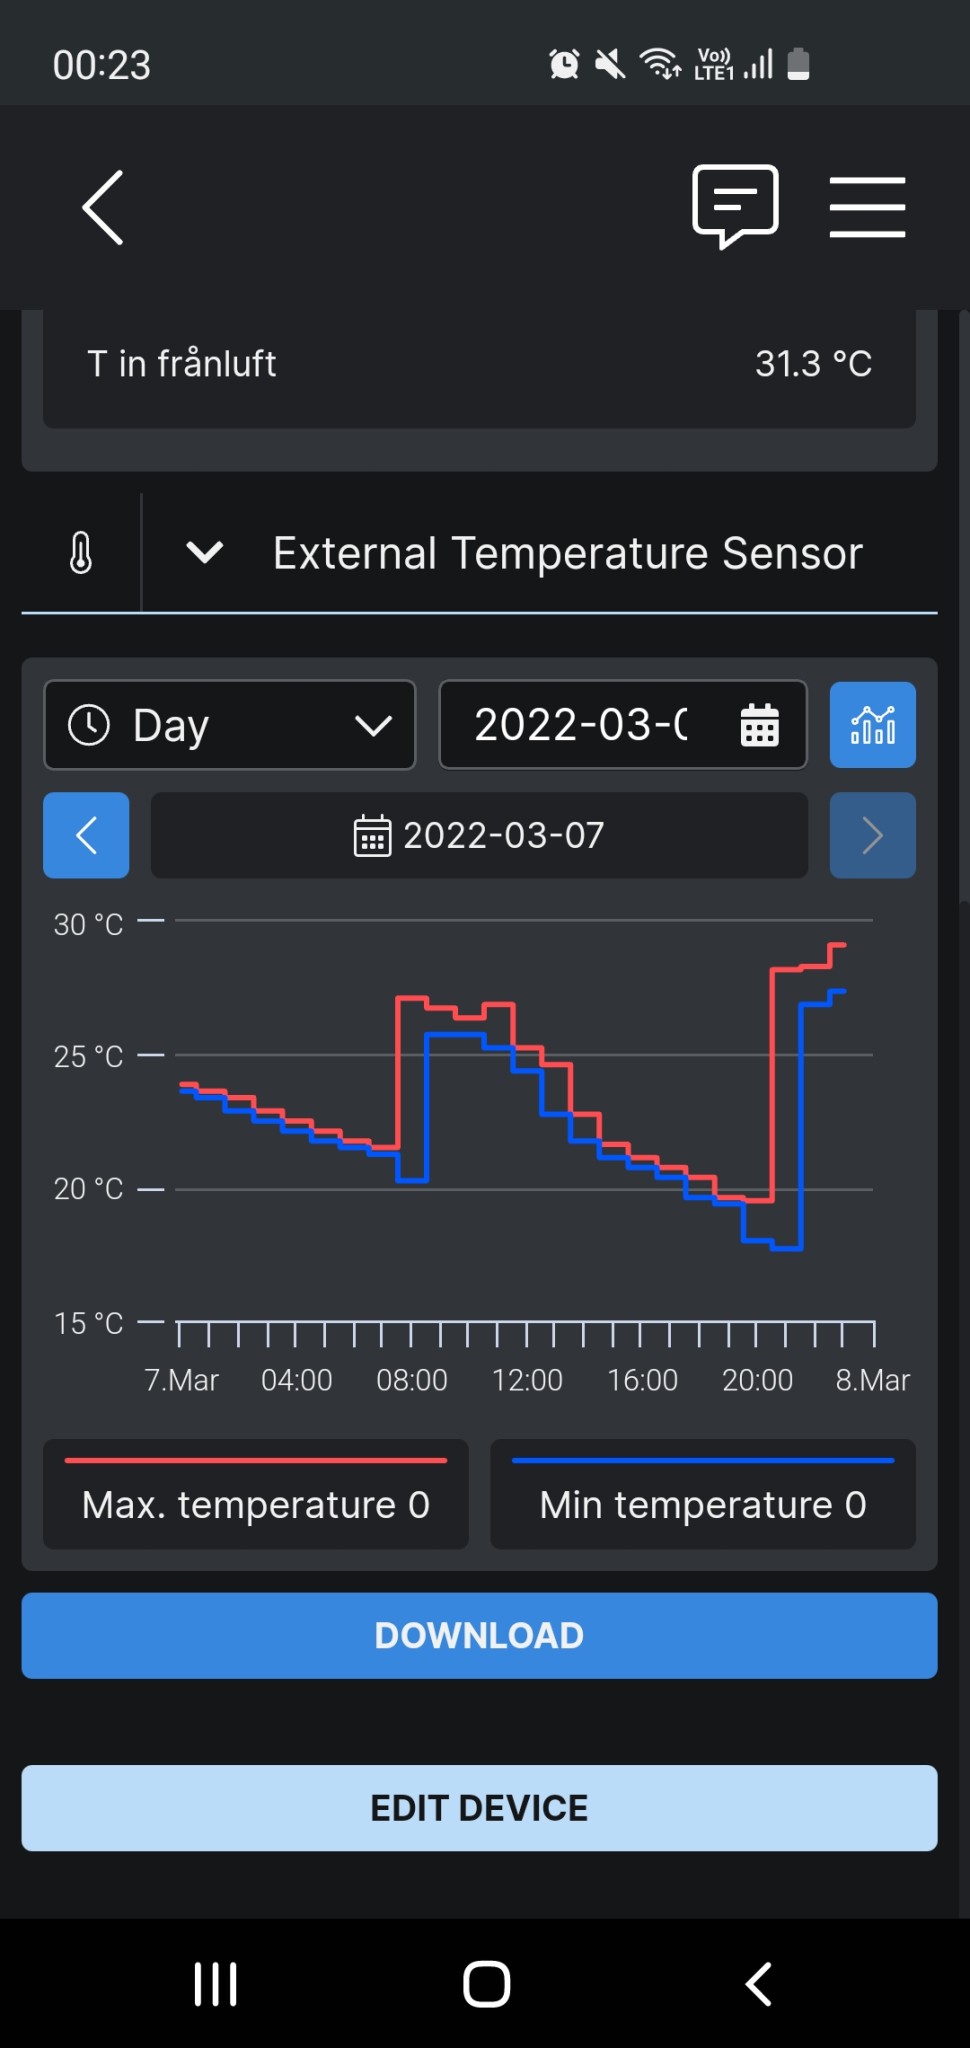Image resolution: width=970 pixels, height=2048 pixels.
Task: Toggle Min temperature series visibility
Action: click(702, 1495)
